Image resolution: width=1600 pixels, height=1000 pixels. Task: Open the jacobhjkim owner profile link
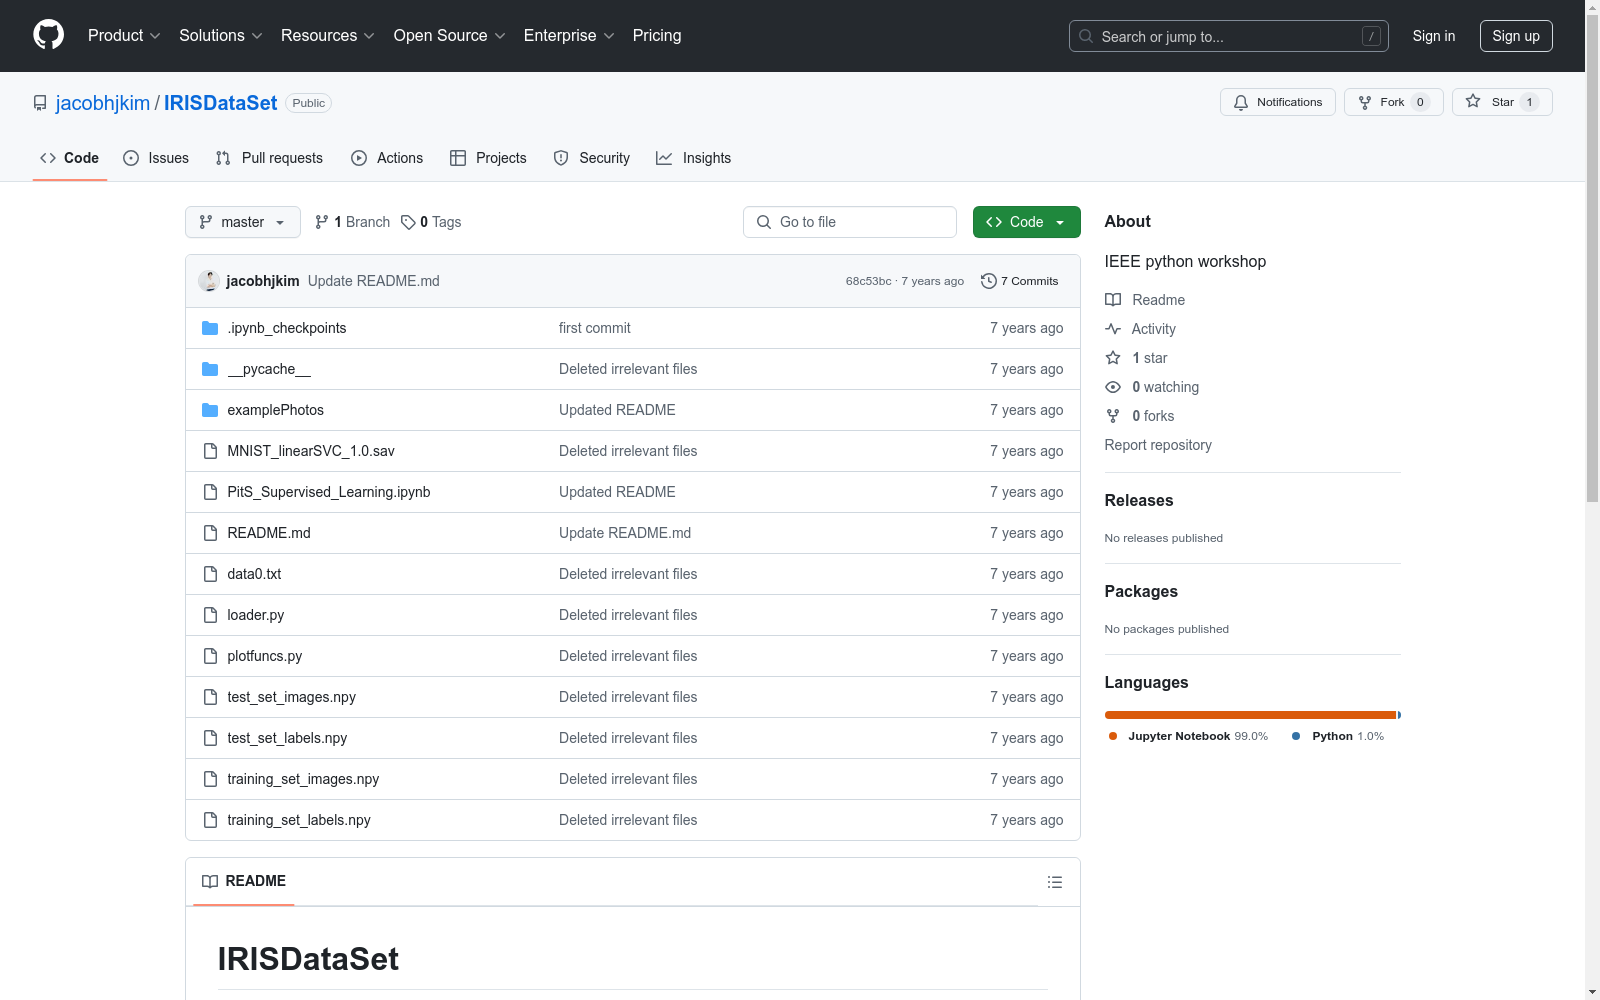103,103
